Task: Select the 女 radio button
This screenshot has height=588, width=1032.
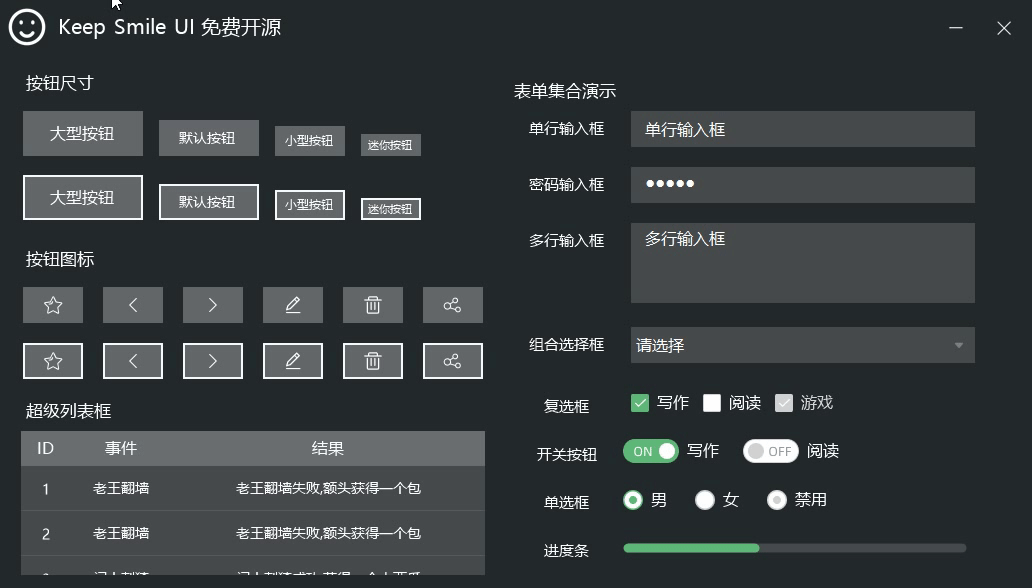Action: tap(705, 500)
